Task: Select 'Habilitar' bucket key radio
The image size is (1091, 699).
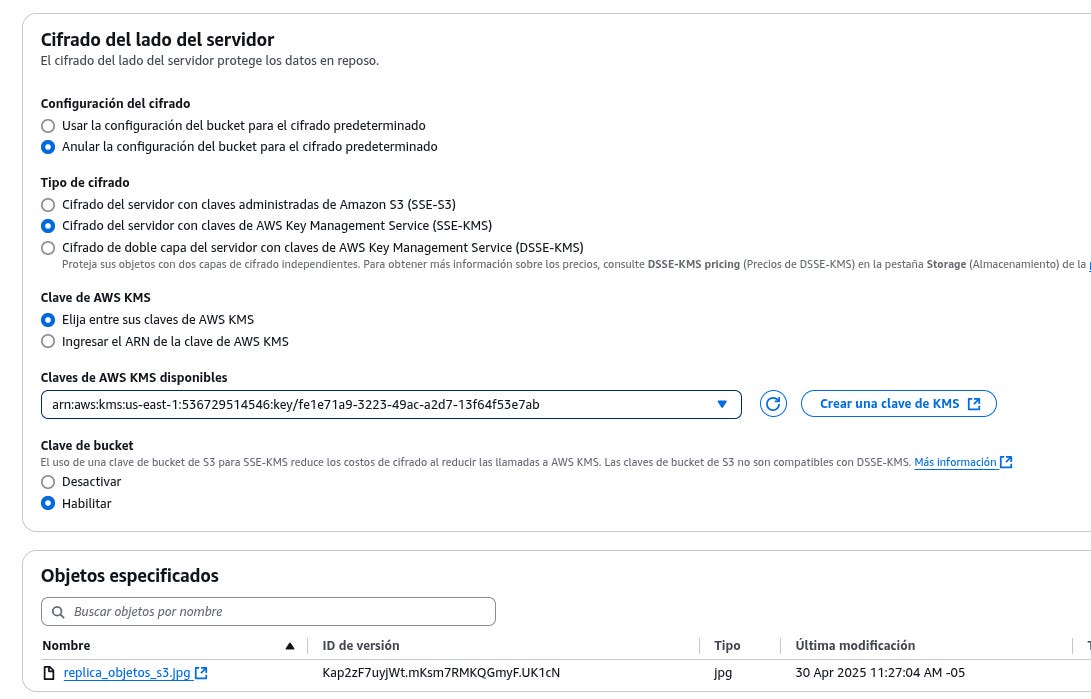Action: (x=48, y=504)
